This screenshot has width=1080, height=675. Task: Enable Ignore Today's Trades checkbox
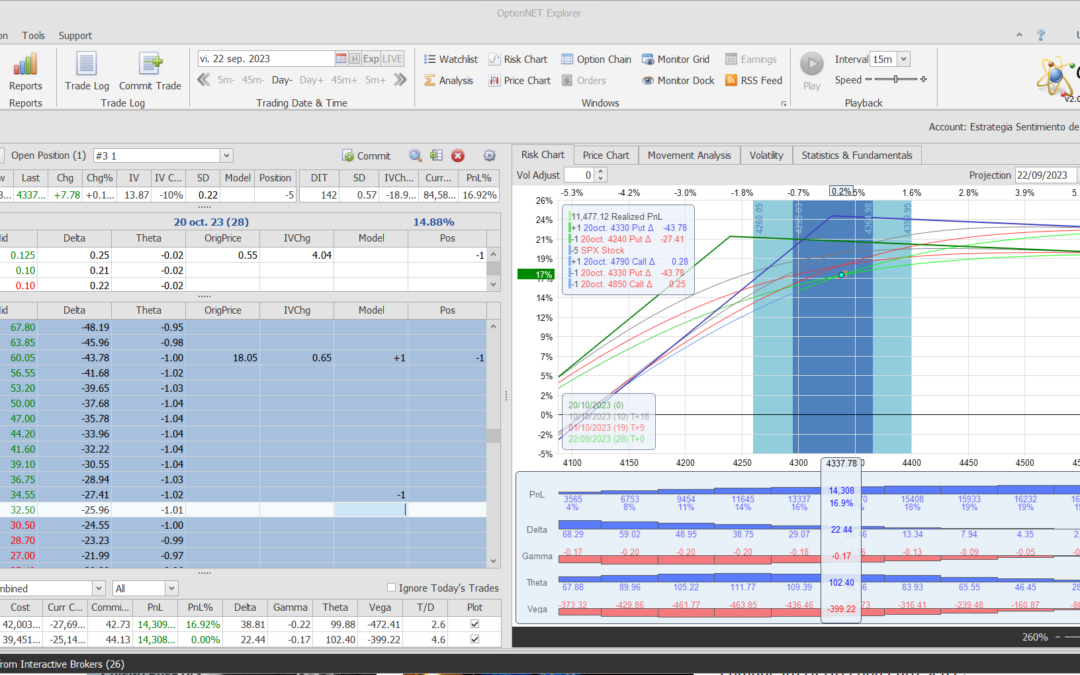click(x=392, y=587)
